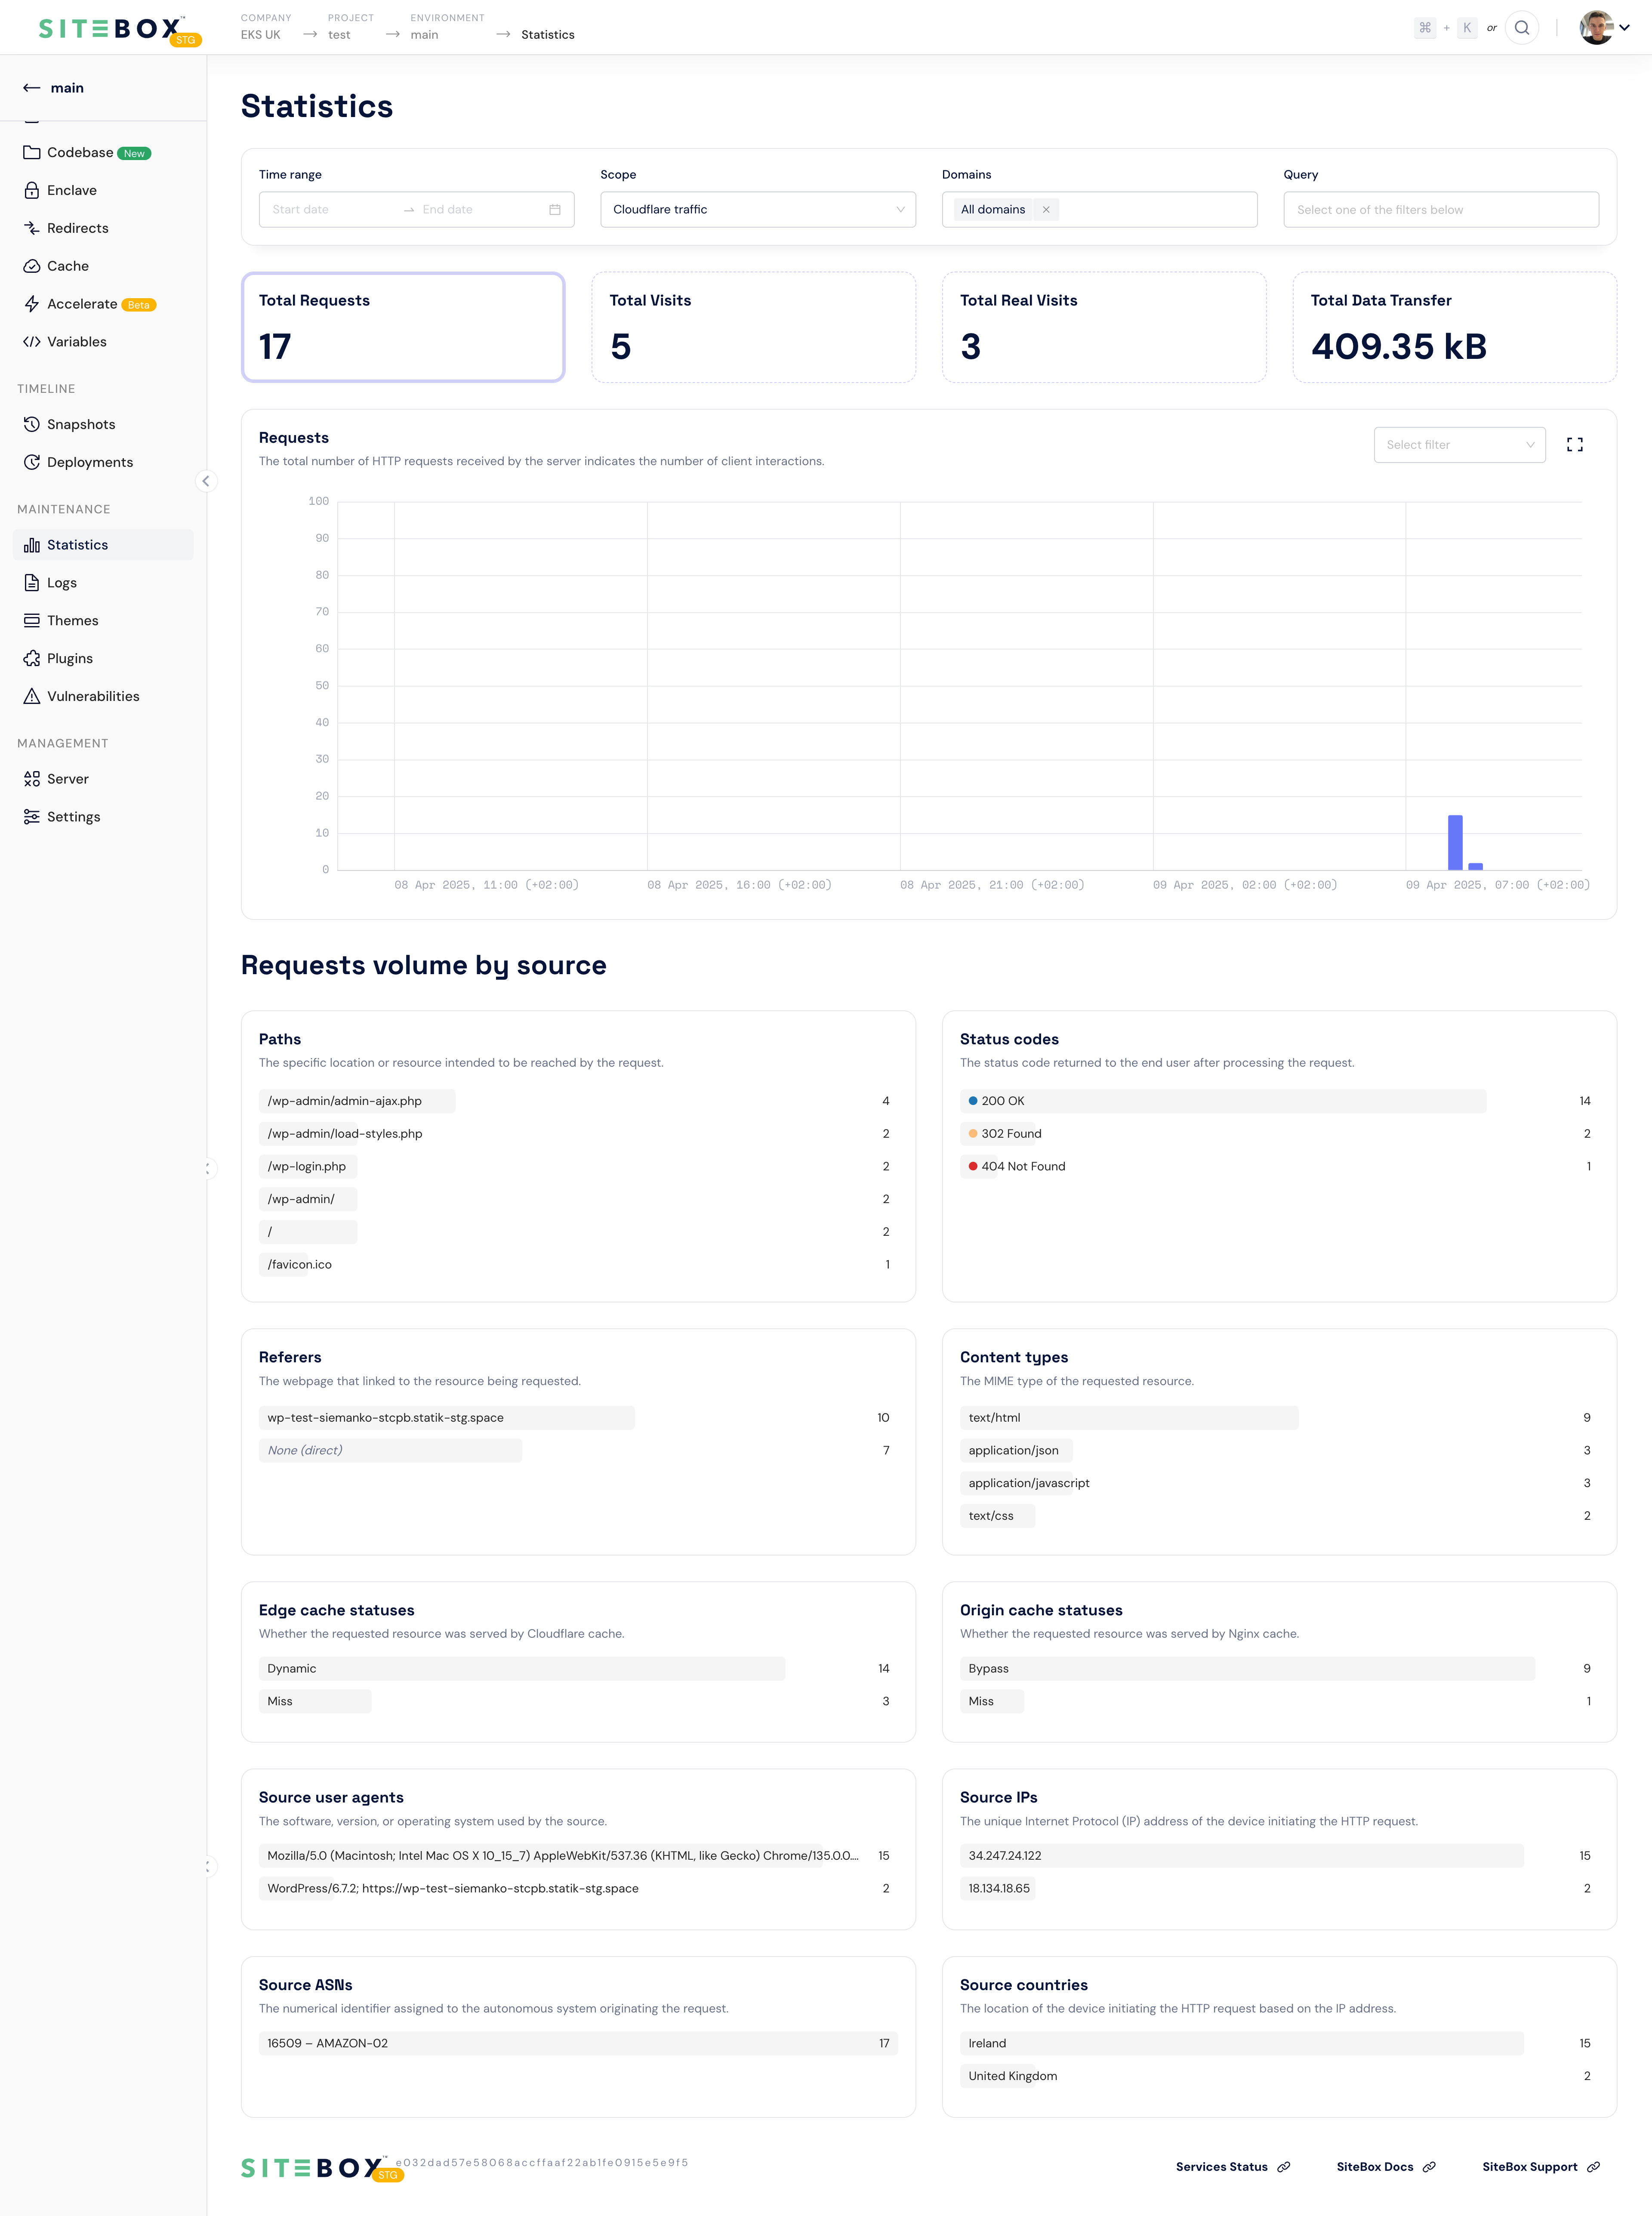Click the main environment breadcrumb
The image size is (1652, 2216).
[x=424, y=35]
